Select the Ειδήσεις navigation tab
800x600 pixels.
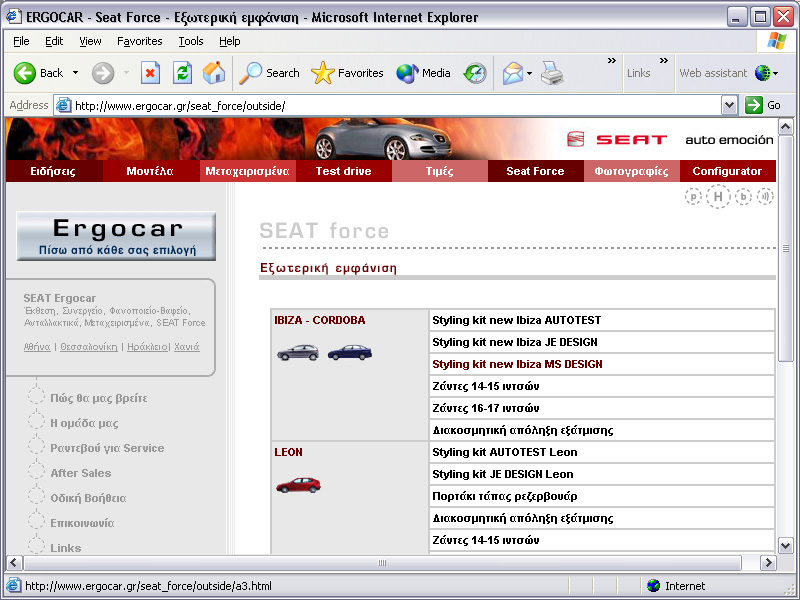pos(54,171)
